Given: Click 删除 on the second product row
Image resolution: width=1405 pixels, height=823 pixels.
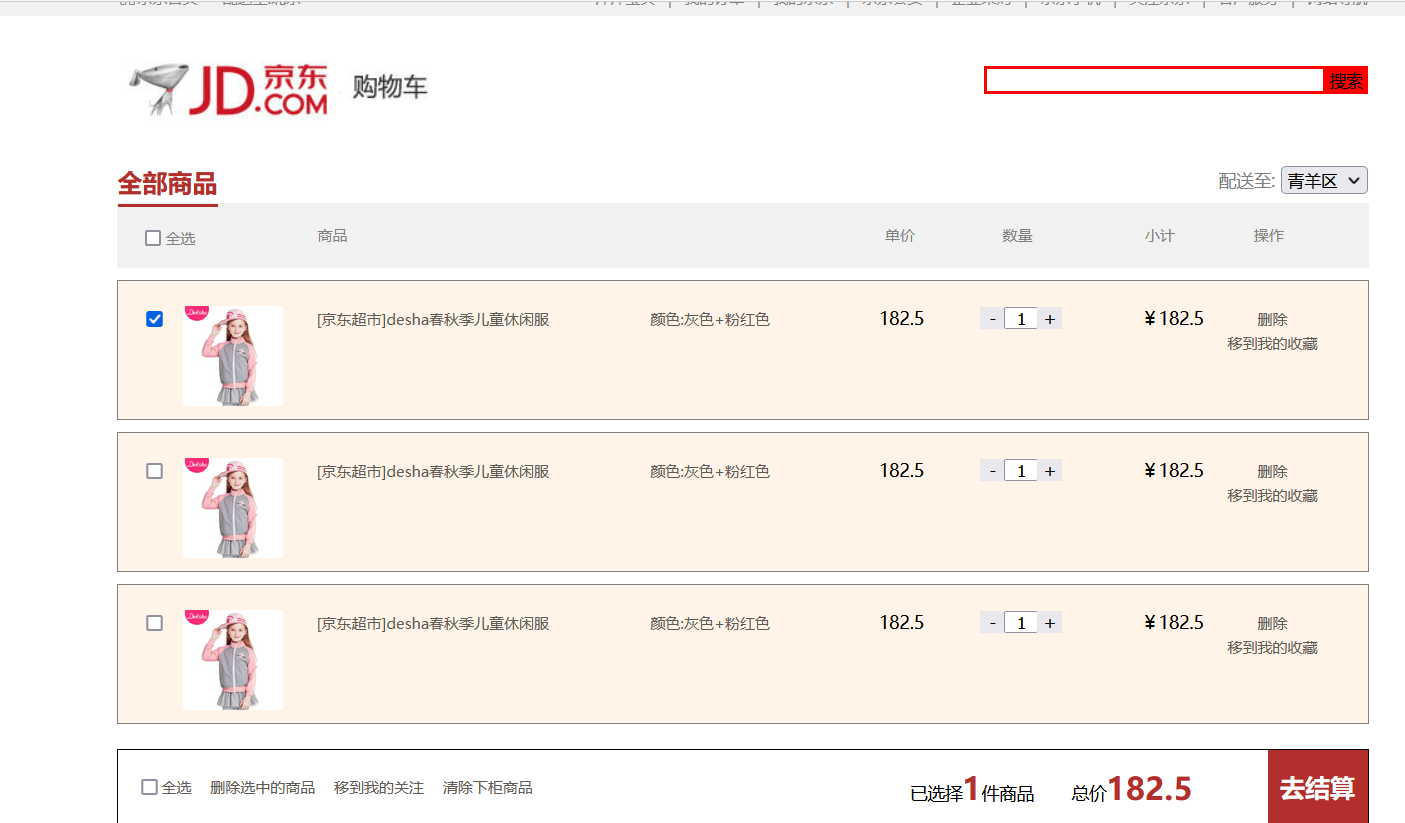Looking at the screenshot, I should [1272, 472].
